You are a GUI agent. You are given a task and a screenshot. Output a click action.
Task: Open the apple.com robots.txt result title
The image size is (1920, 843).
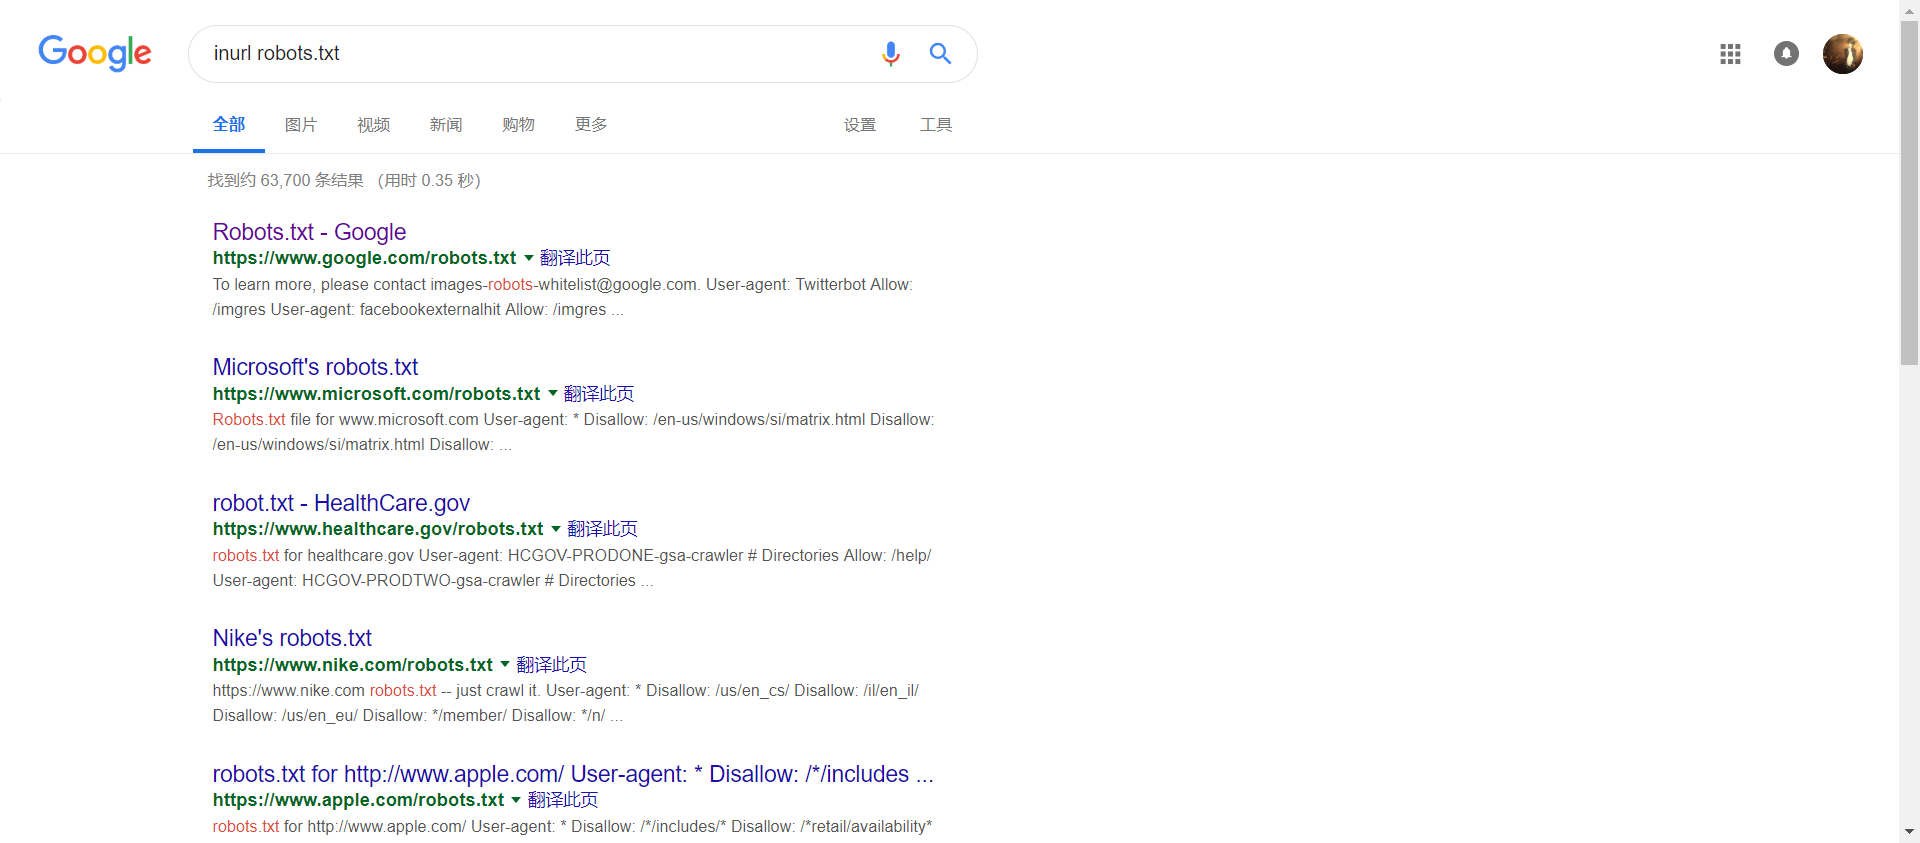coord(573,774)
